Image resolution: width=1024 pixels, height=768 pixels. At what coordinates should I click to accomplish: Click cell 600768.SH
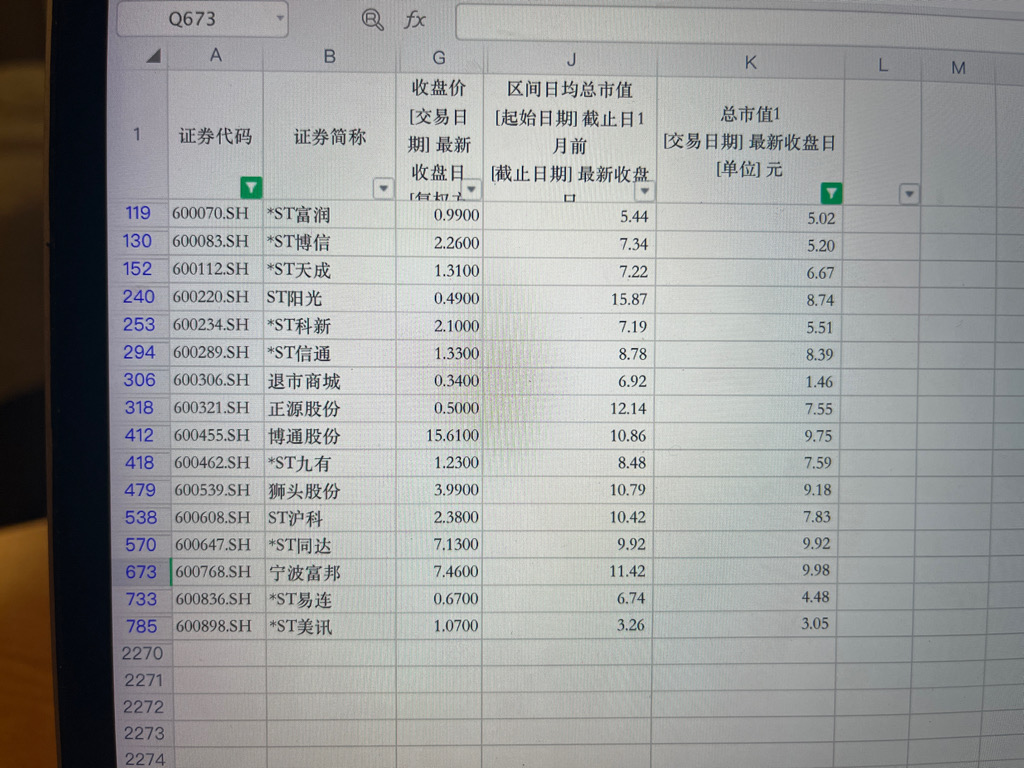(218, 572)
